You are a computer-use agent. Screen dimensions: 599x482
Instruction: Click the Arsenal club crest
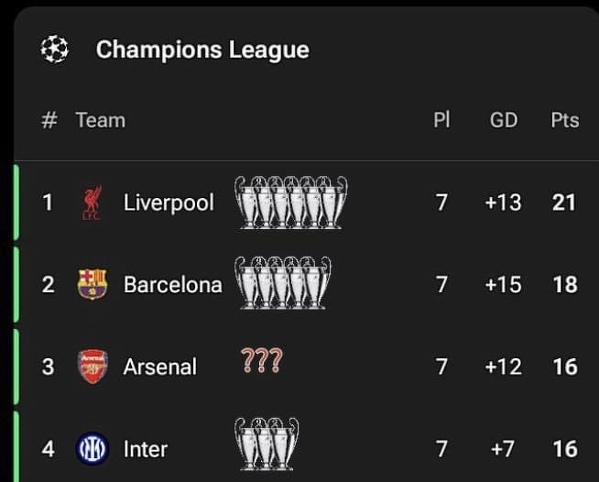[92, 366]
